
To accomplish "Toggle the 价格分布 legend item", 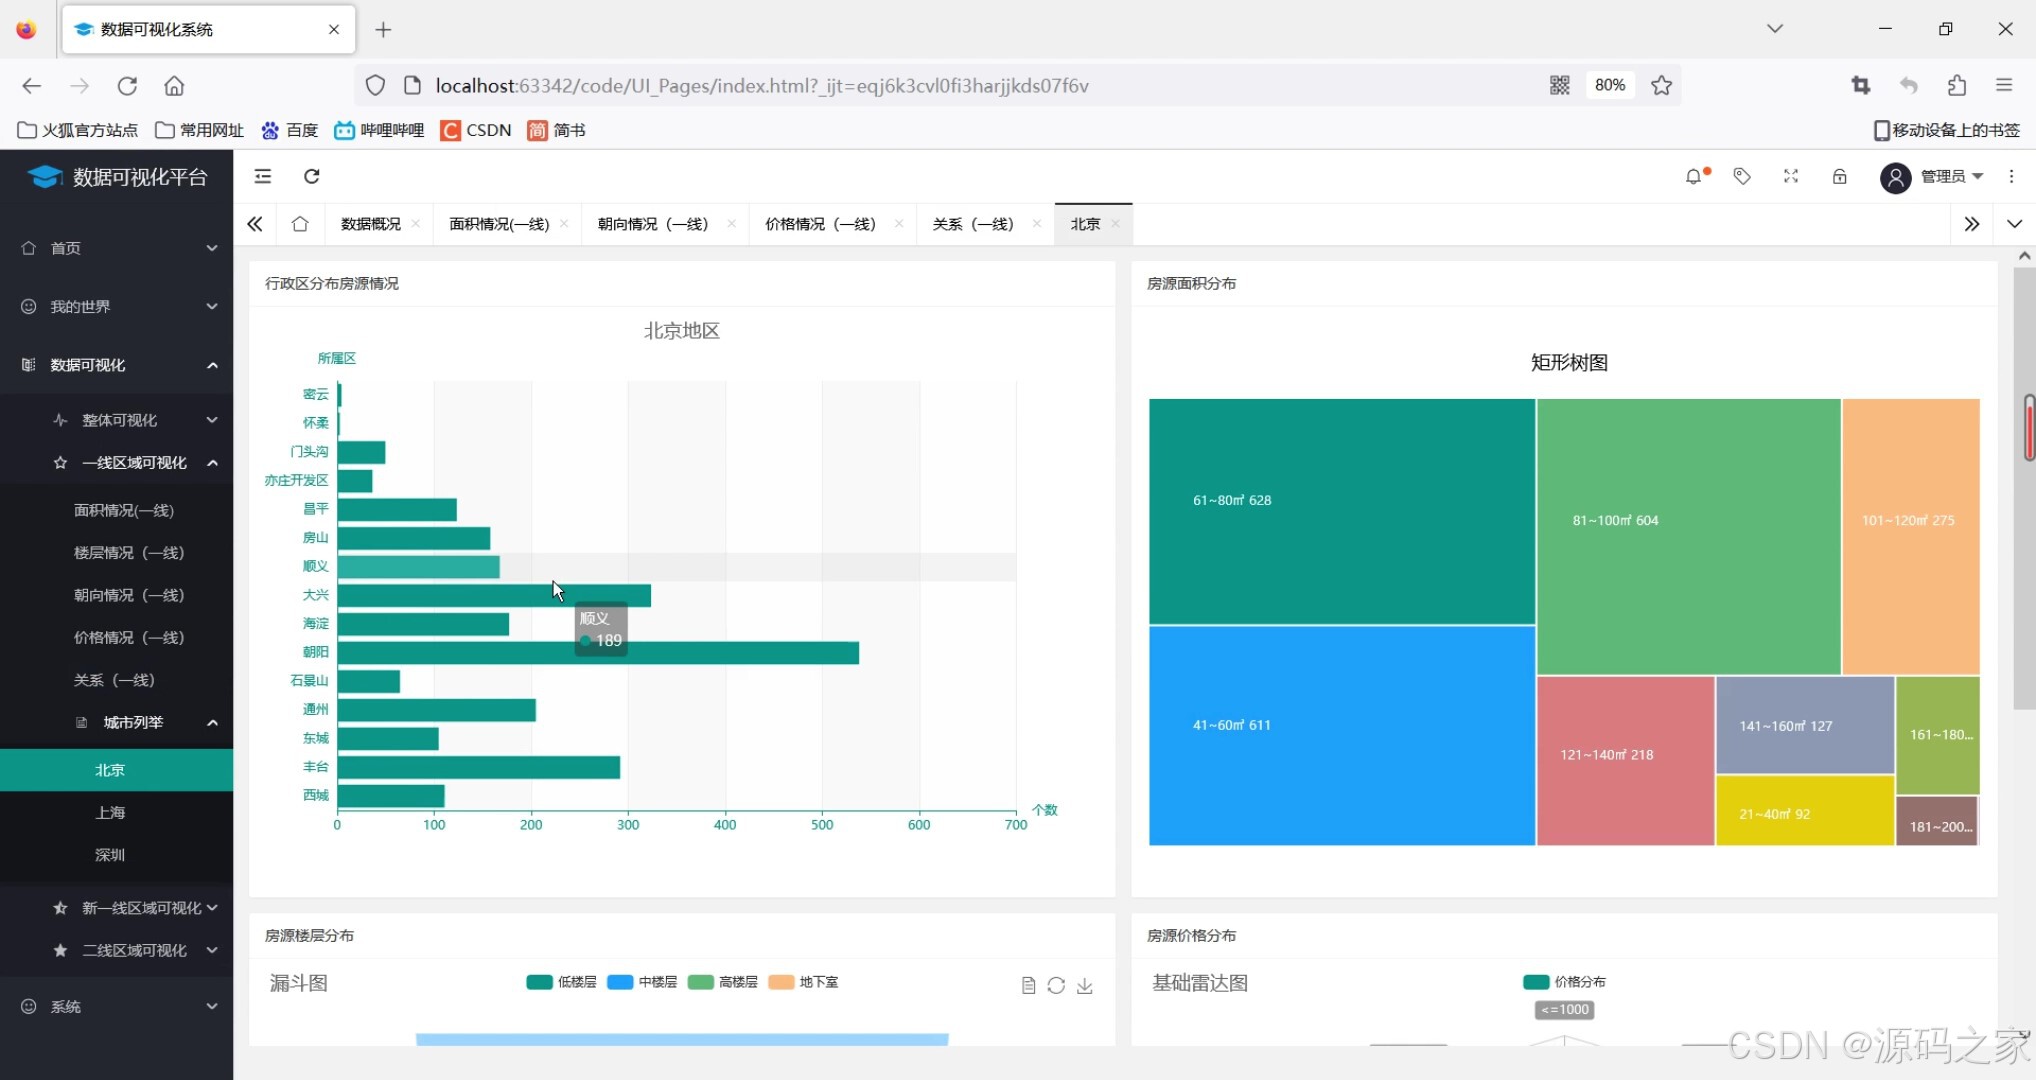I will tap(1565, 982).
